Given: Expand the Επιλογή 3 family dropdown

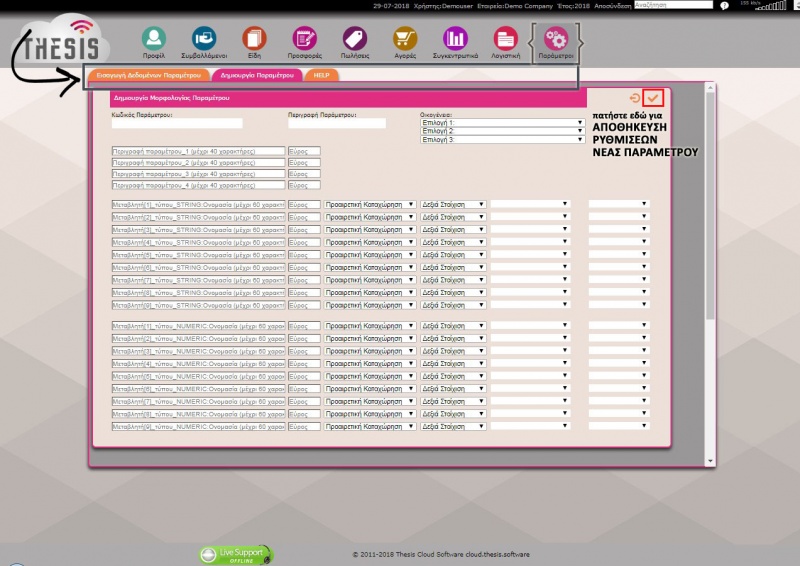Looking at the screenshot, I should (502, 140).
